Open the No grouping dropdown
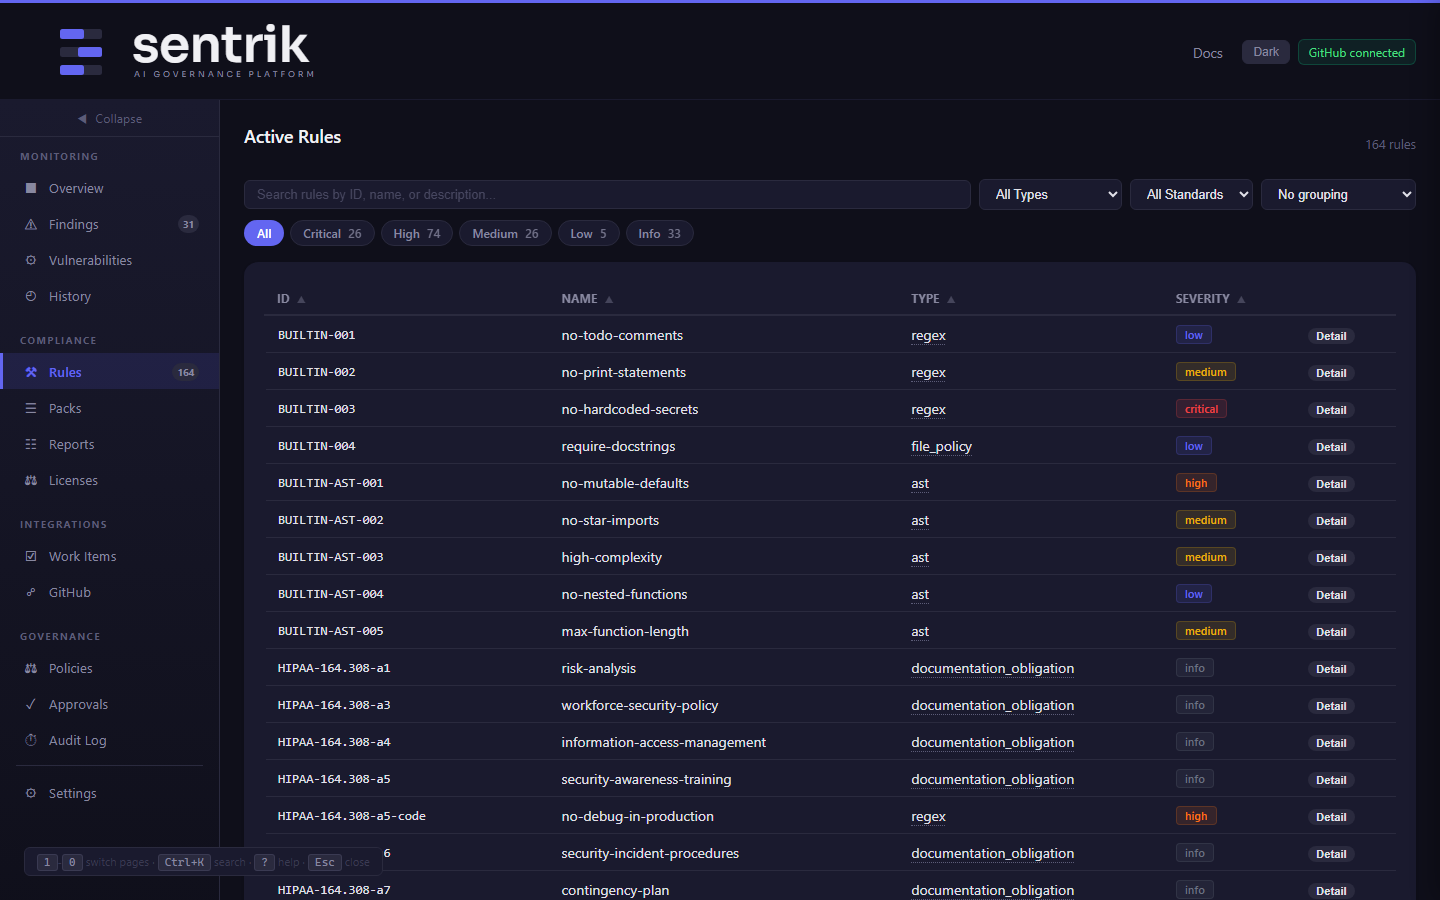The width and height of the screenshot is (1440, 900). [1338, 194]
